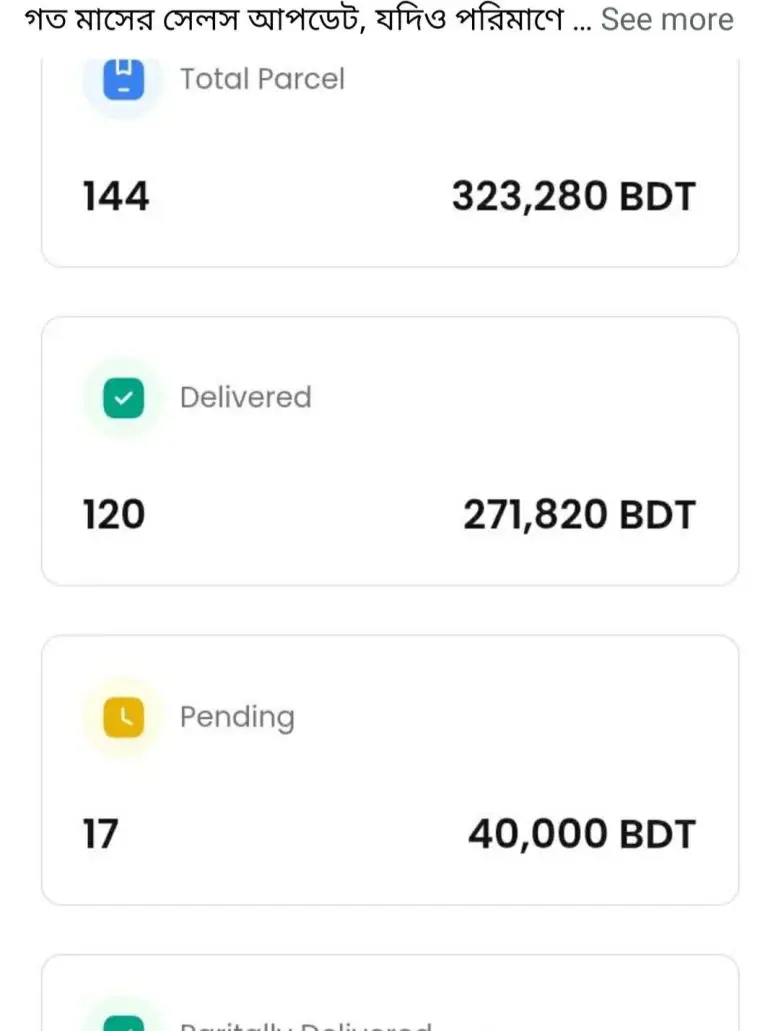This screenshot has width=768, height=1031.
Task: Select the Pending label
Action: 237,717
